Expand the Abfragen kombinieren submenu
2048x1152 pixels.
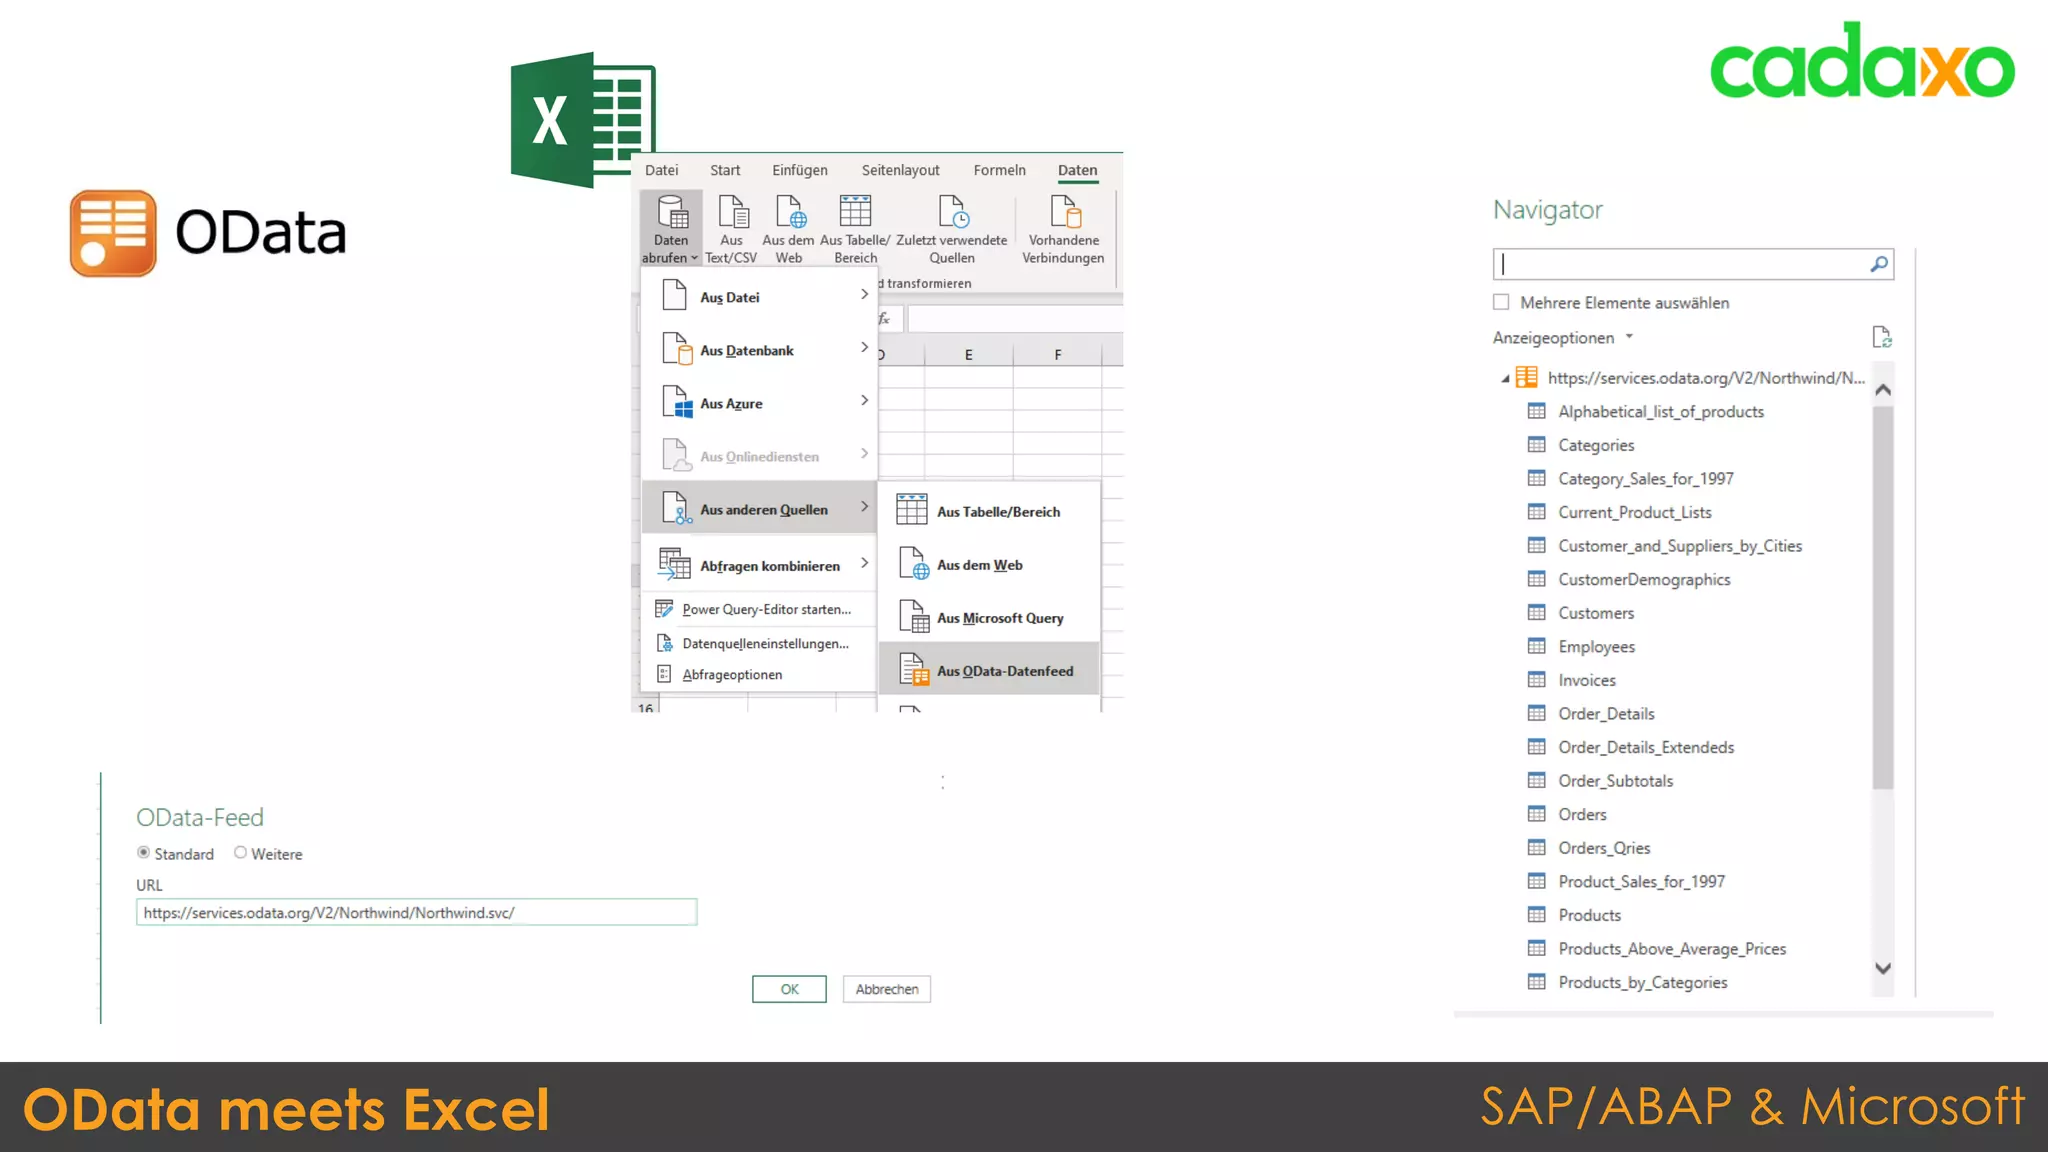pyautogui.click(x=759, y=565)
